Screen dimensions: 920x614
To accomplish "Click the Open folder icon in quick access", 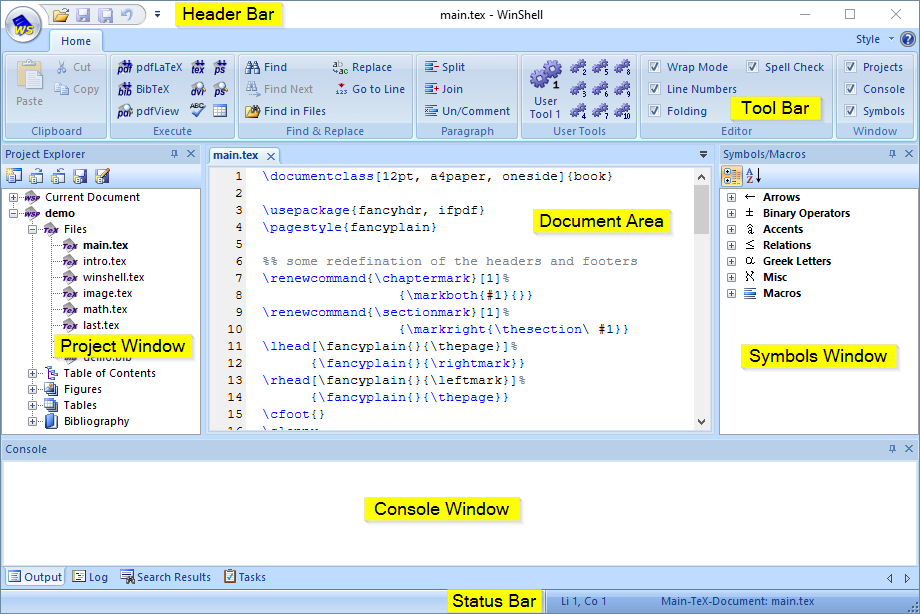I will pos(60,15).
